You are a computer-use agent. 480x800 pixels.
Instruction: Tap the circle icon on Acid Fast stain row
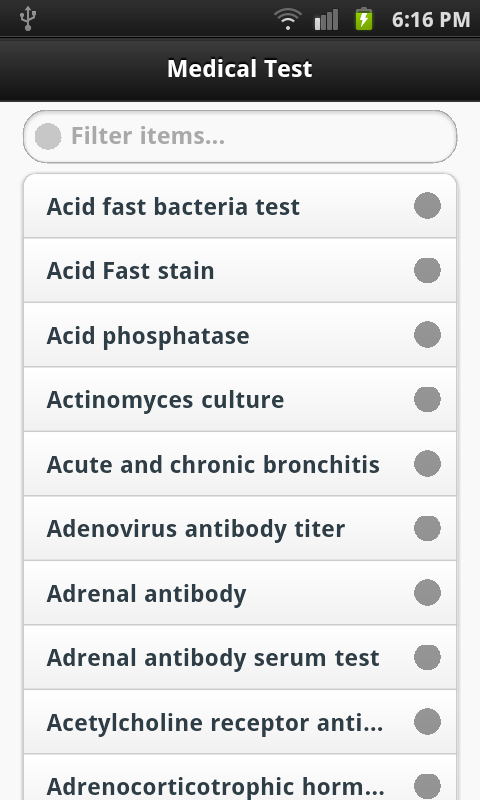pyautogui.click(x=427, y=270)
